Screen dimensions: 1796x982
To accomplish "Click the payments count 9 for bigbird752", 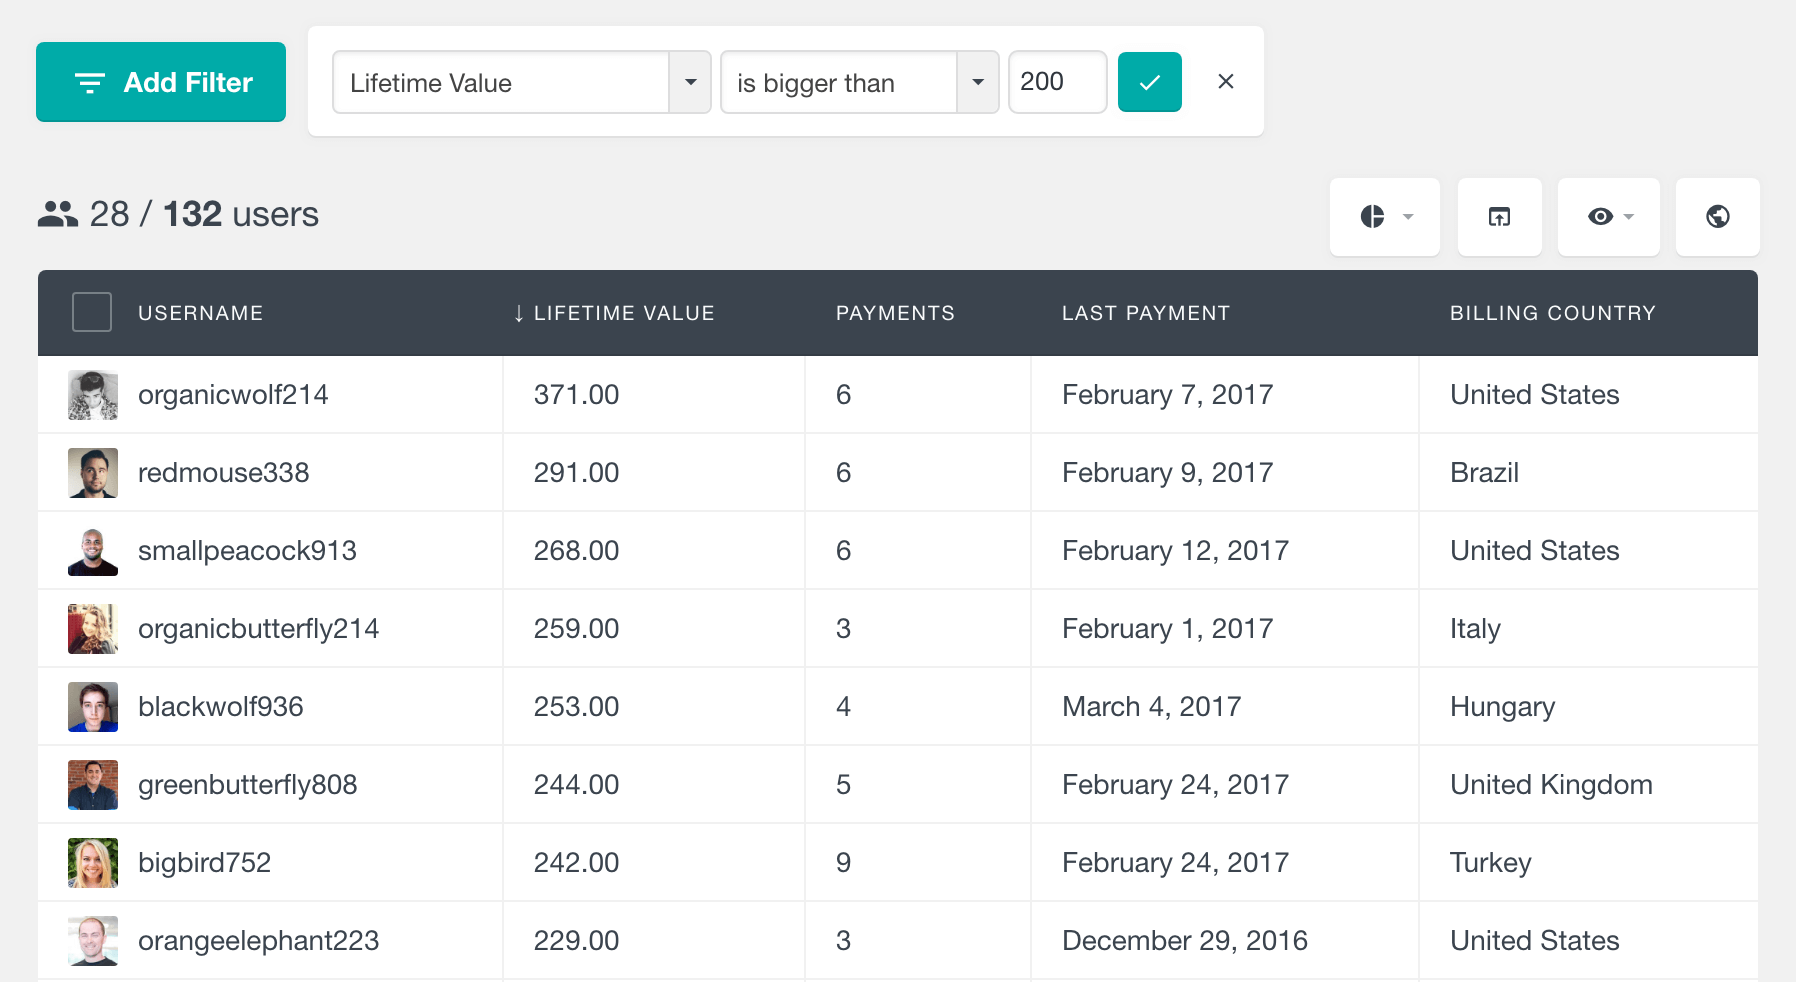I will [844, 863].
